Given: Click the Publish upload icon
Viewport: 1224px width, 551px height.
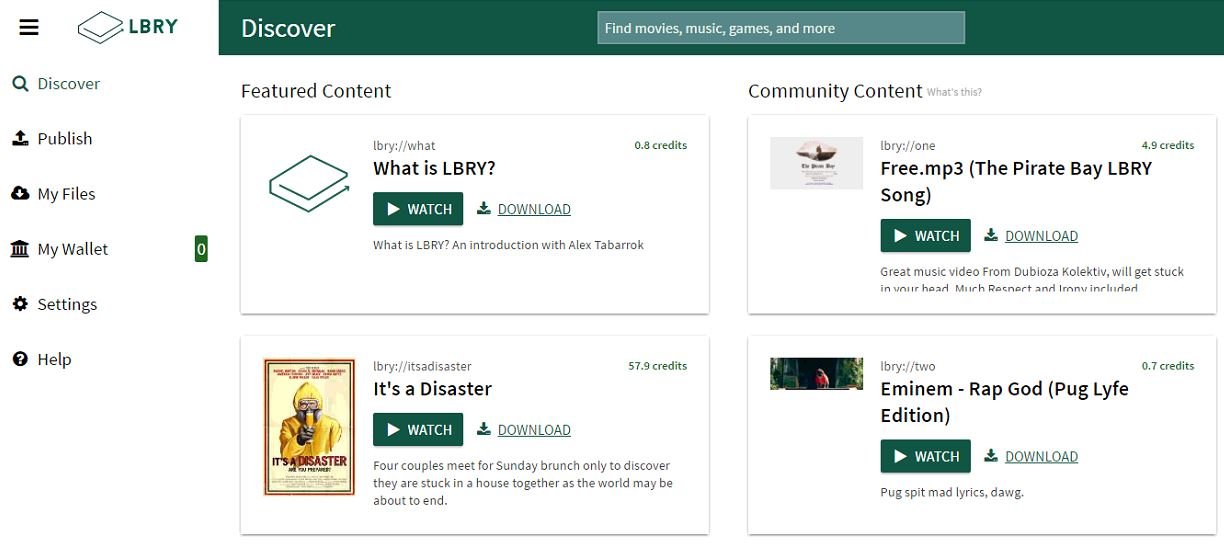Looking at the screenshot, I should pyautogui.click(x=20, y=138).
